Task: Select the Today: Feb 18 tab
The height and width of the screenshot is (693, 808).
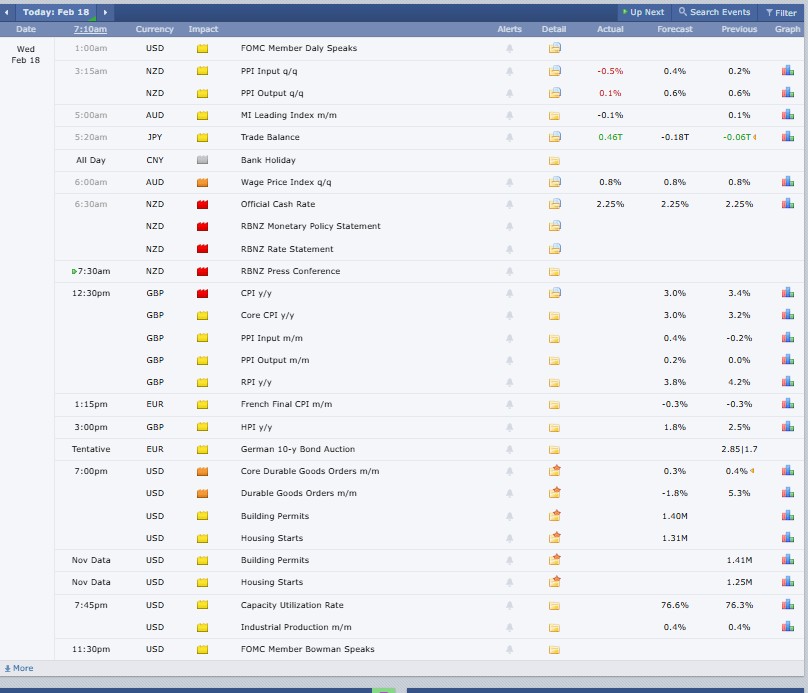Action: 55,11
